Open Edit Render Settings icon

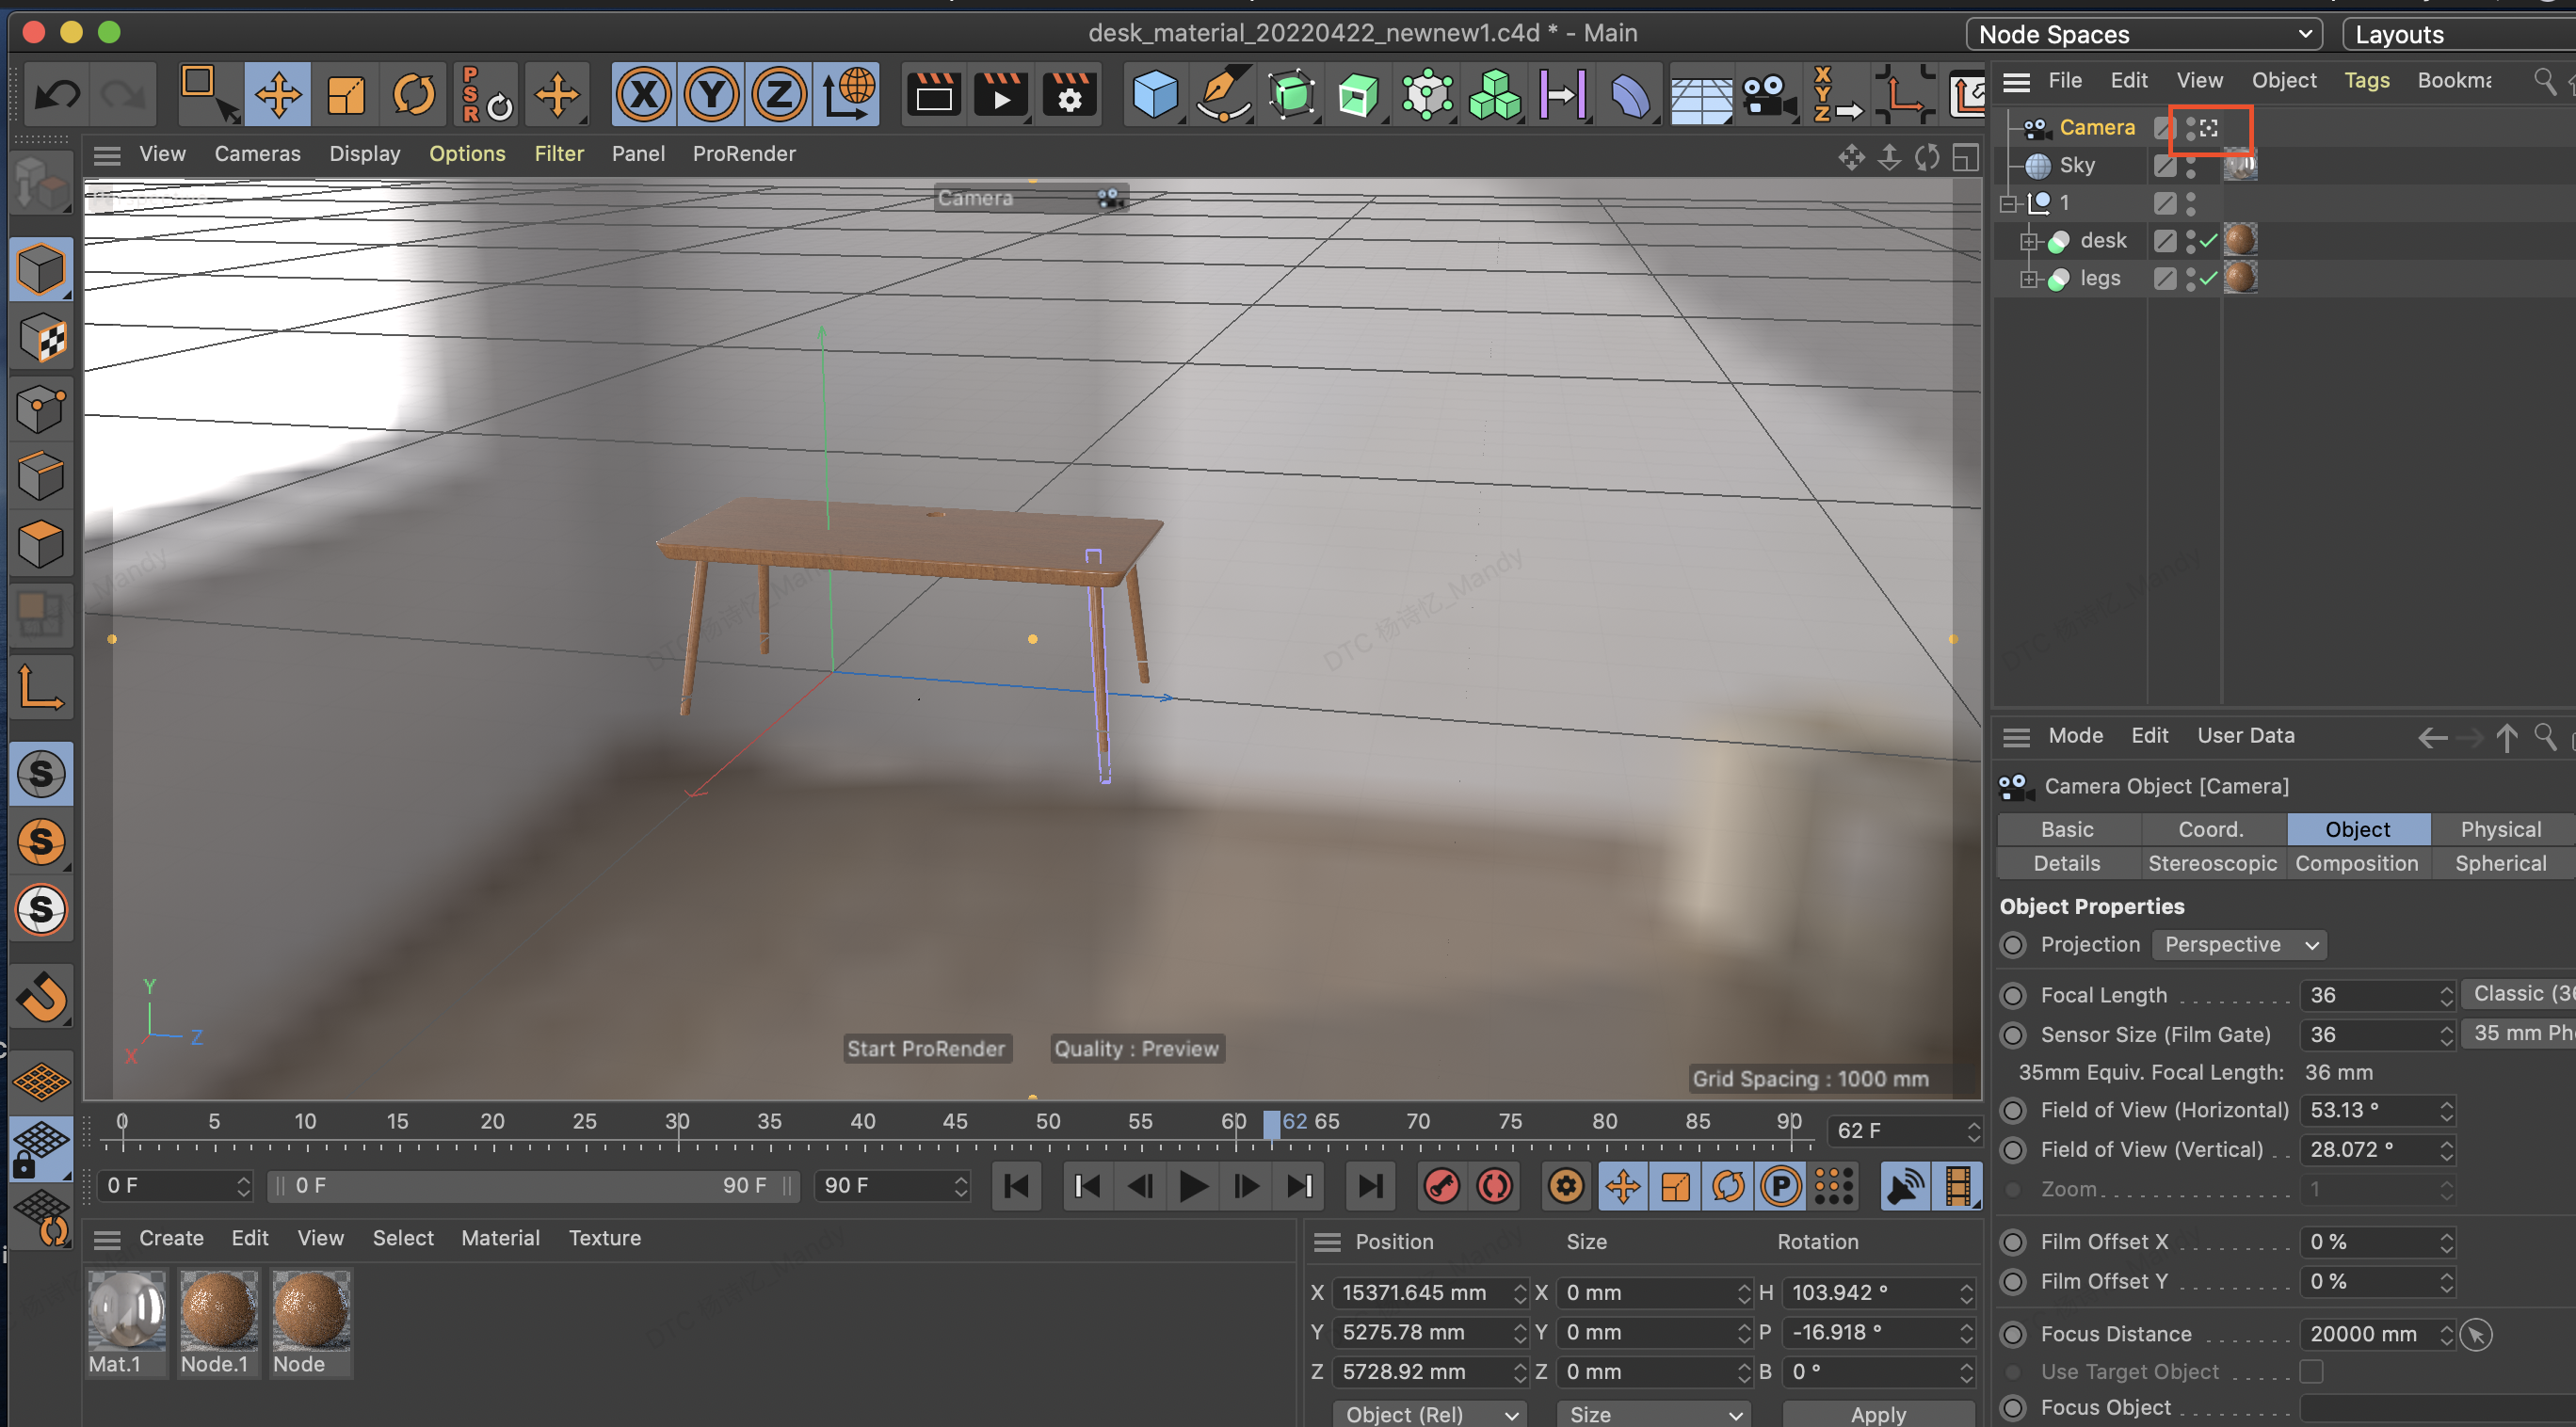pyautogui.click(x=1069, y=95)
